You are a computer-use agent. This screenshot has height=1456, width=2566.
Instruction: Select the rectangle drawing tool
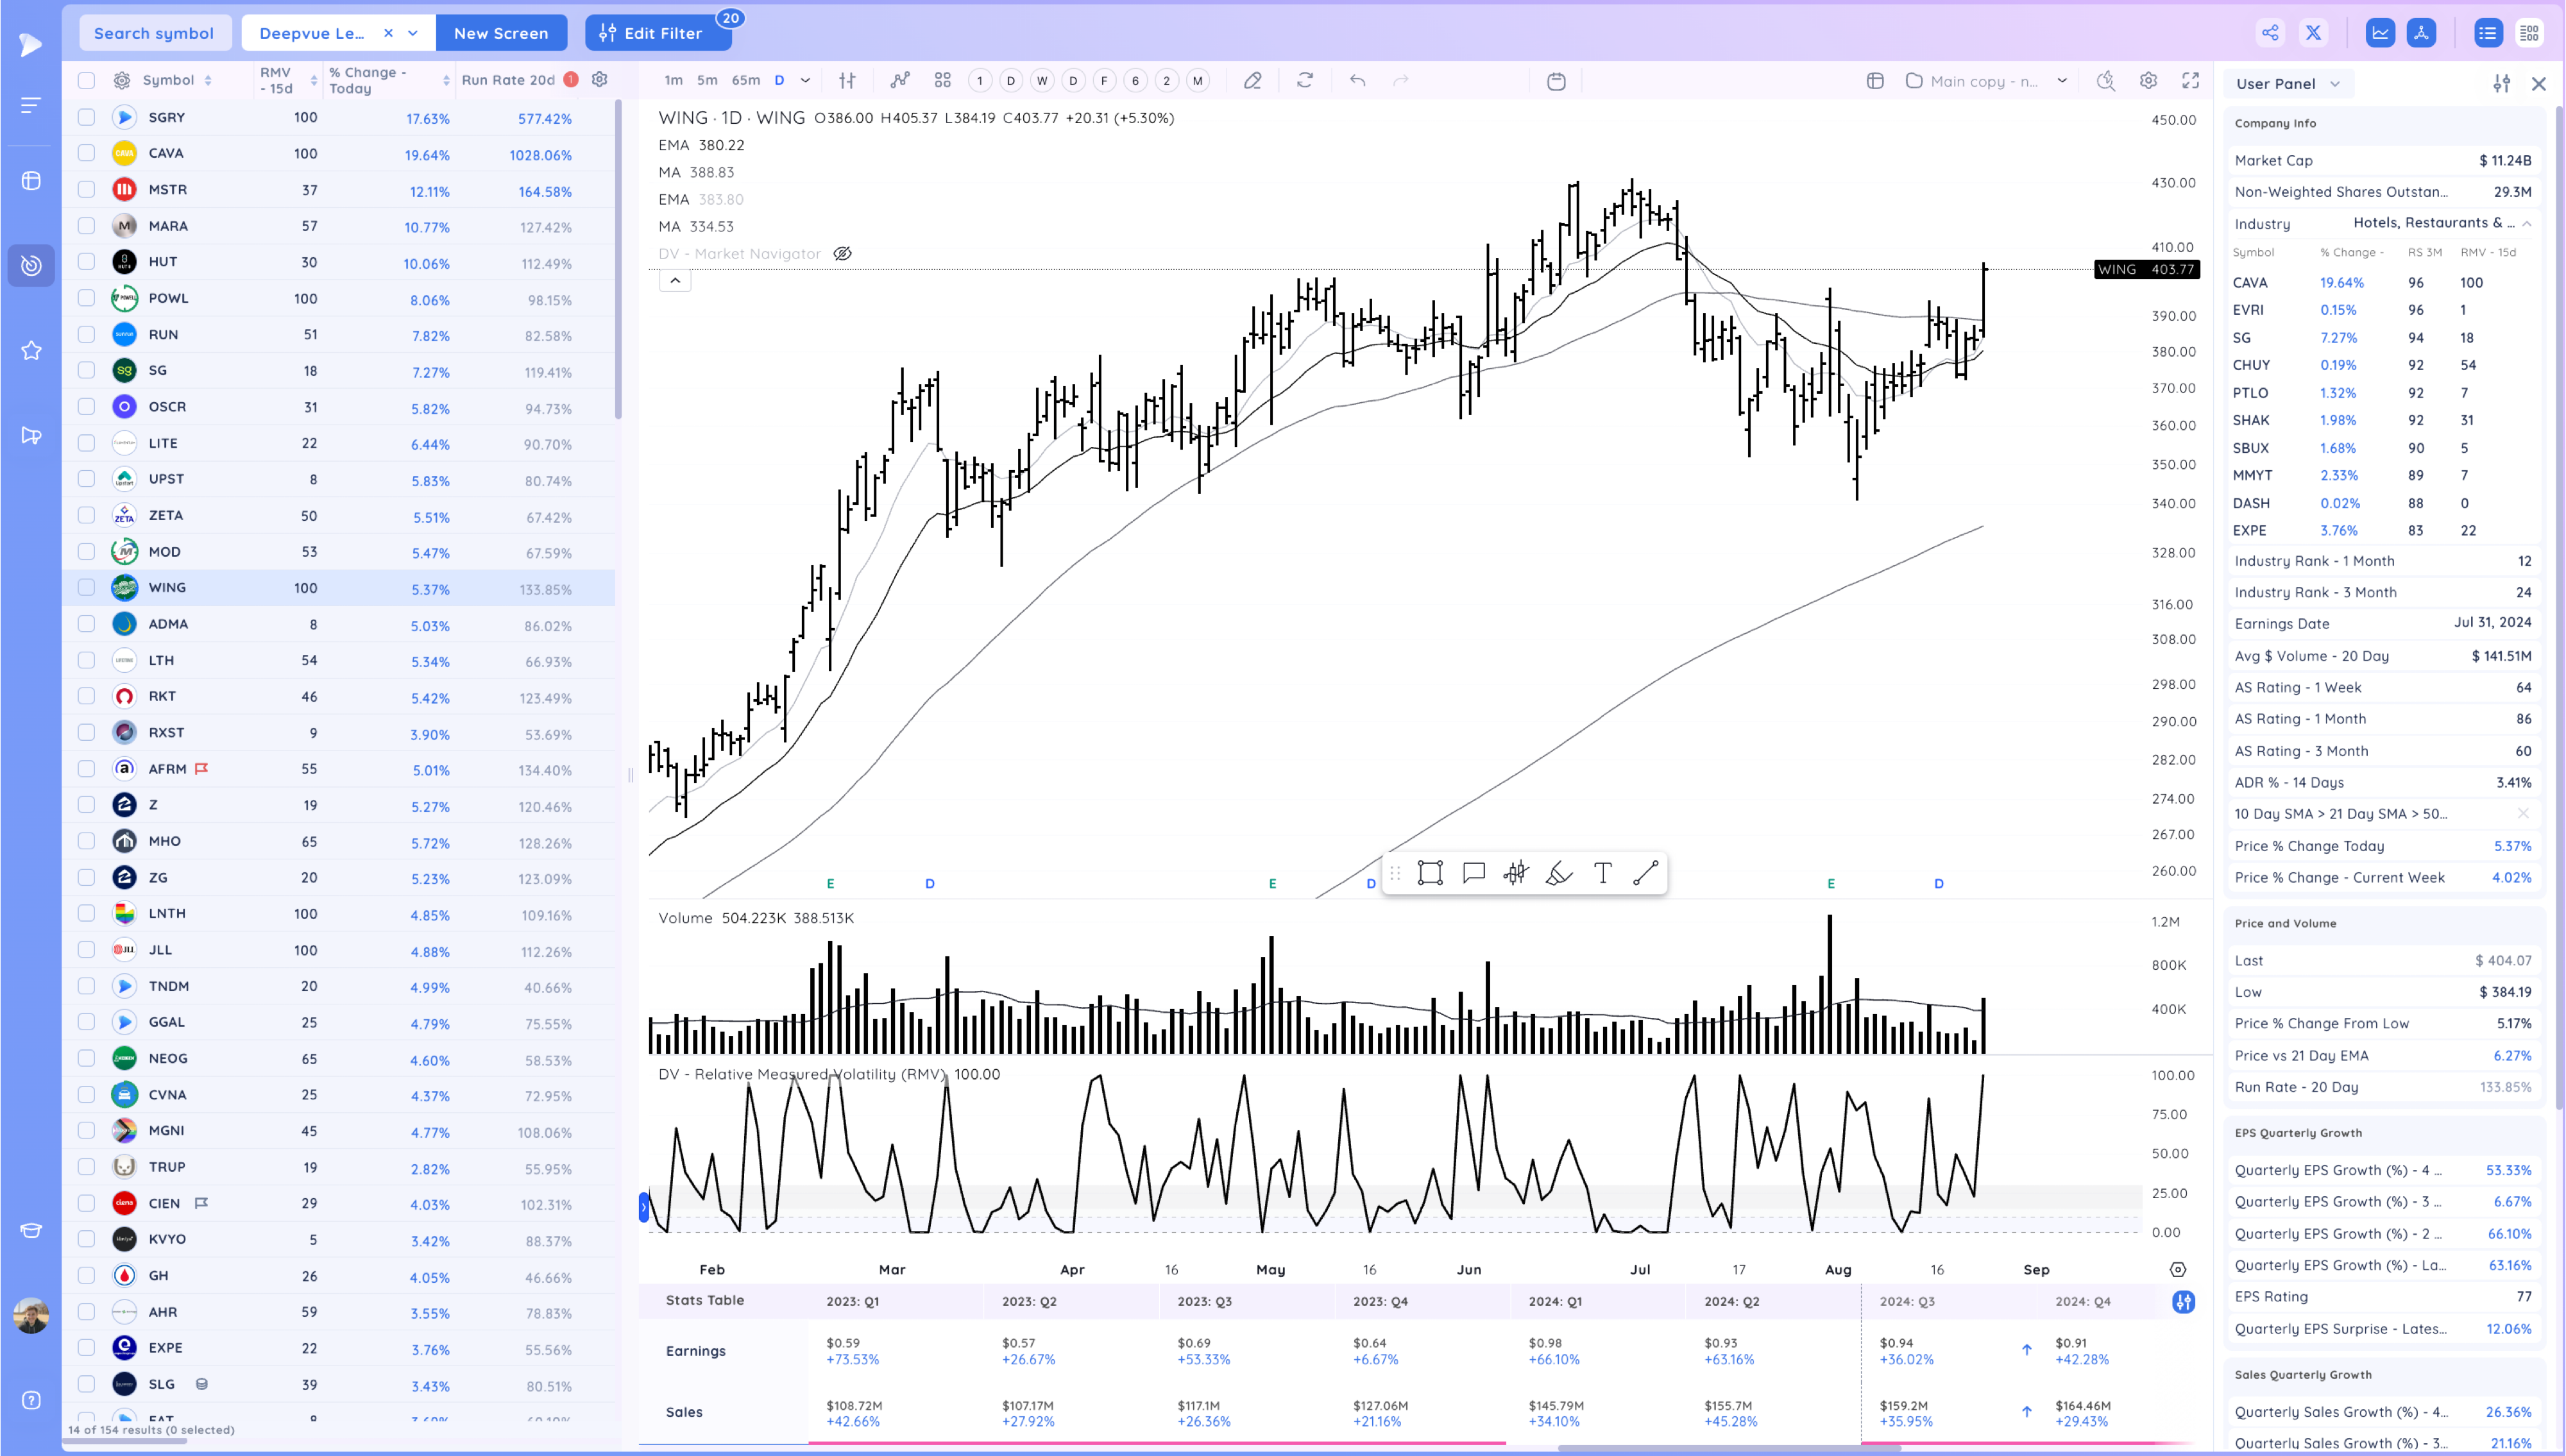[1430, 873]
